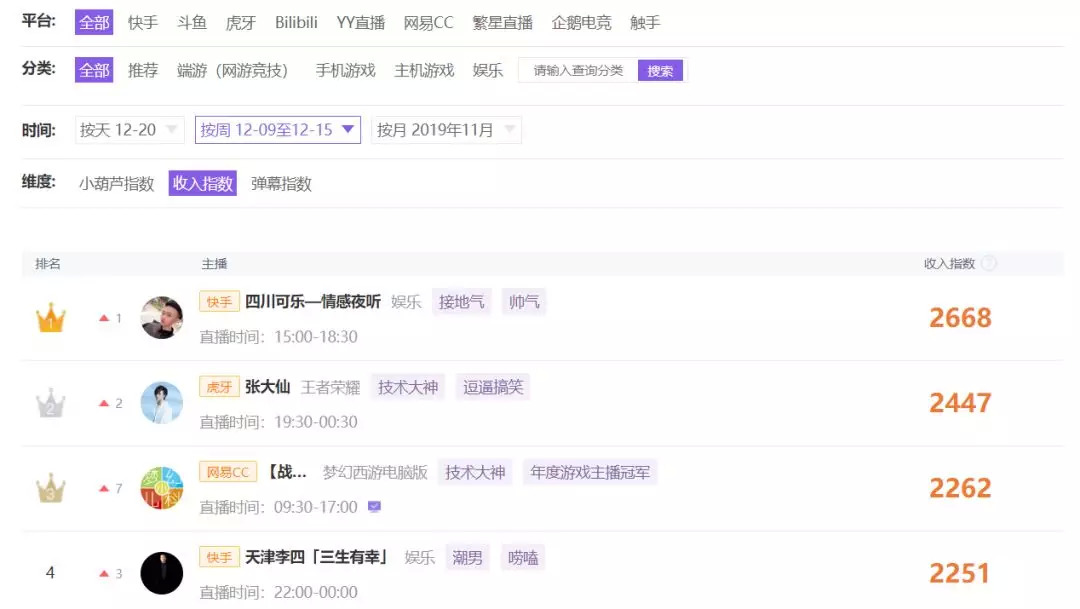Click red up arrow beside rank change 1
This screenshot has height=609, width=1080.
(x=104, y=318)
